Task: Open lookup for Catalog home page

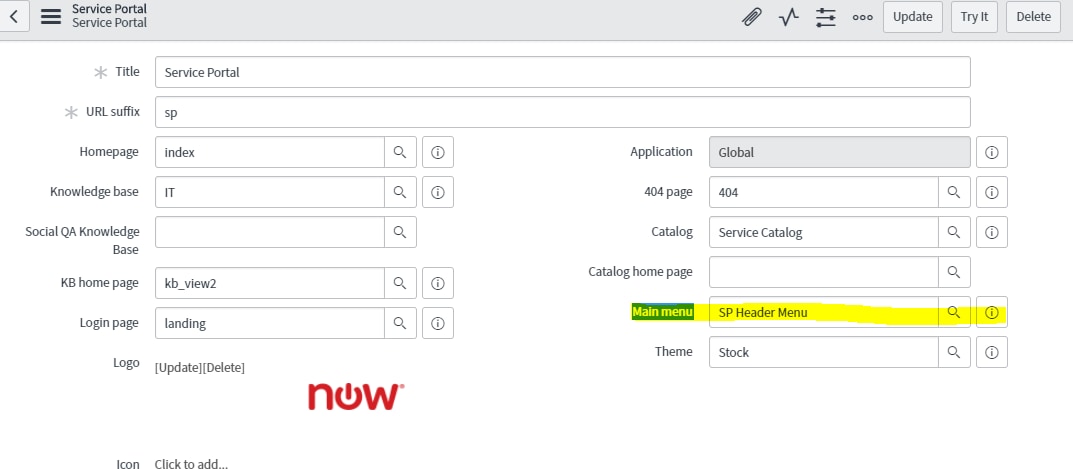Action: 954,272
